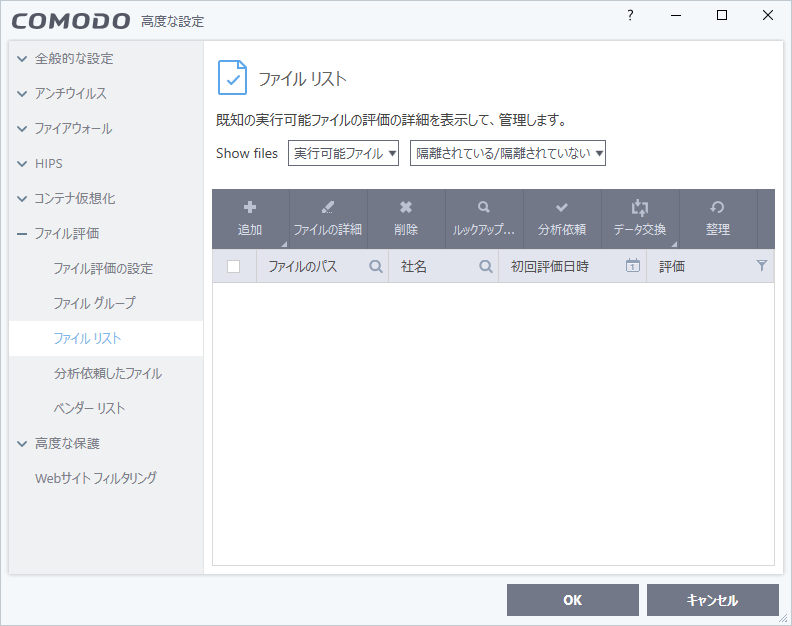Open the 隔離されている/隔離されていない dropdown
The height and width of the screenshot is (626, 792).
[508, 153]
